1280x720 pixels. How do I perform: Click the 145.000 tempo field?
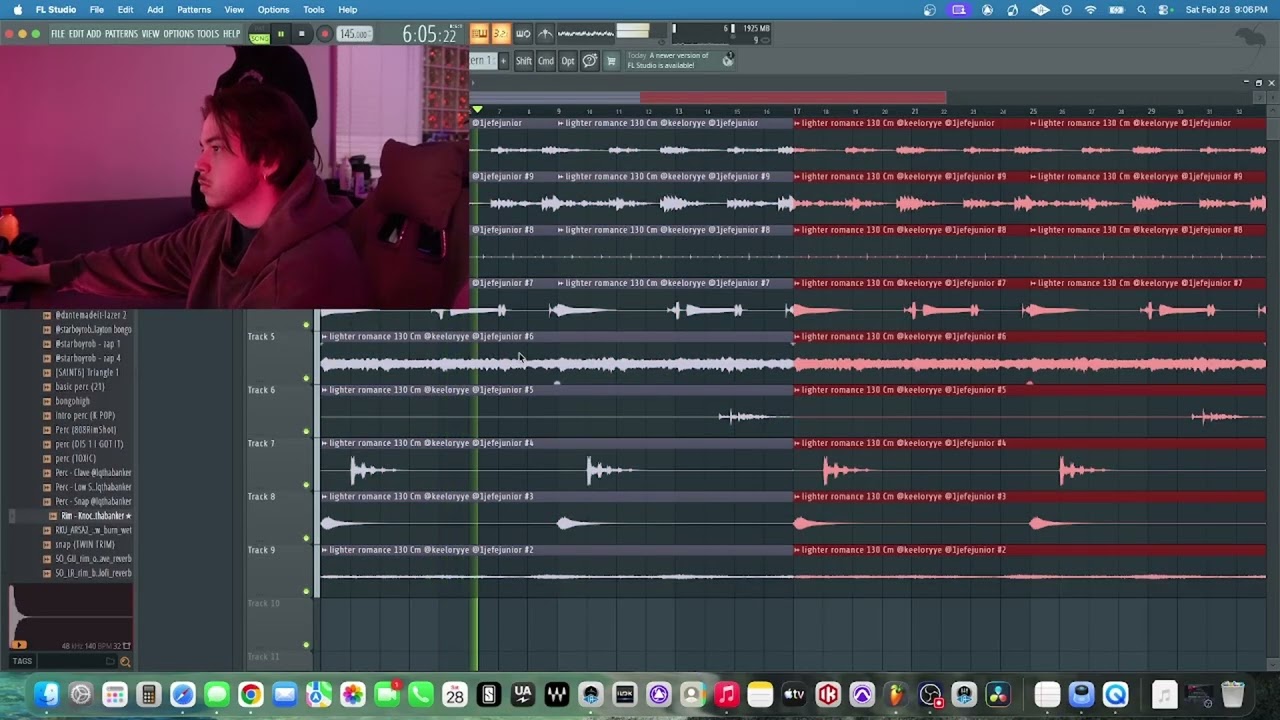(353, 34)
